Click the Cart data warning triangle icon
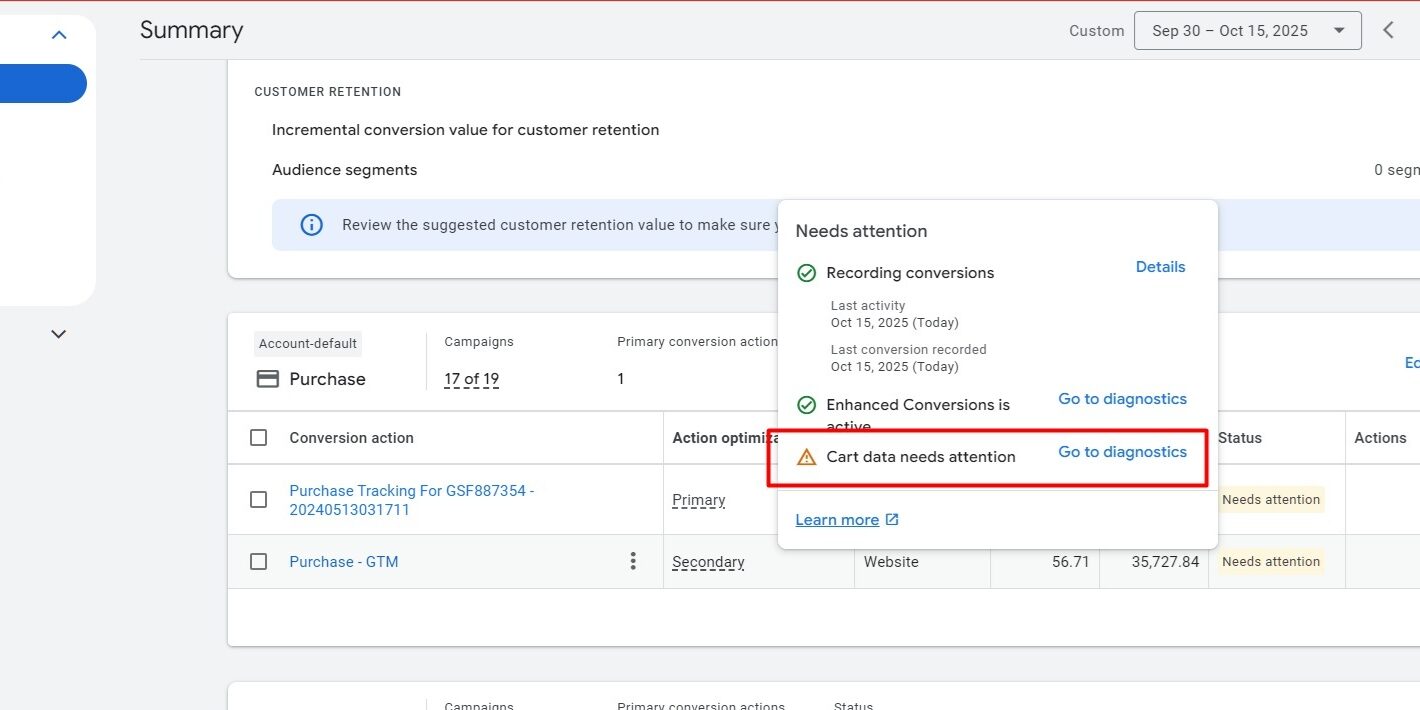The image size is (1420, 710). (806, 457)
